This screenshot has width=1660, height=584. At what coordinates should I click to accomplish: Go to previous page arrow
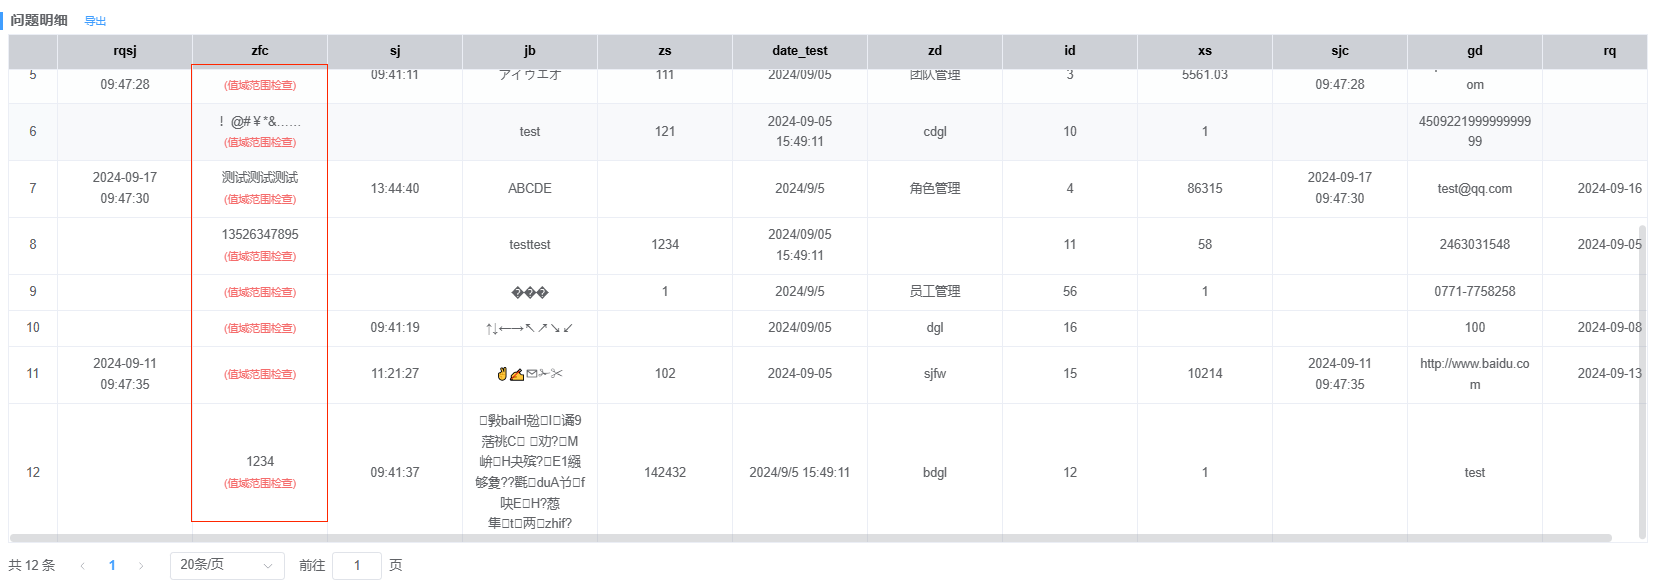tap(82, 566)
